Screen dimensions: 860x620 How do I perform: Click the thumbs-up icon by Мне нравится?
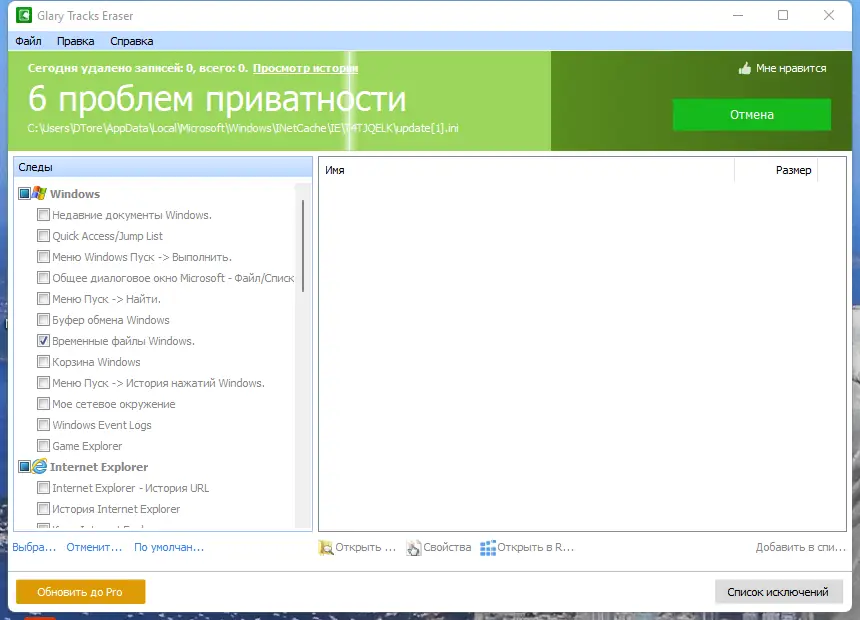(744, 69)
